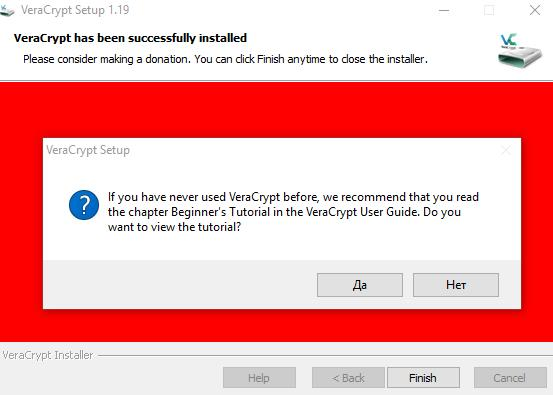Viewport: 553px width, 395px height.
Task: Close the inner VeraCrypt Setup dialog
Action: click(506, 151)
